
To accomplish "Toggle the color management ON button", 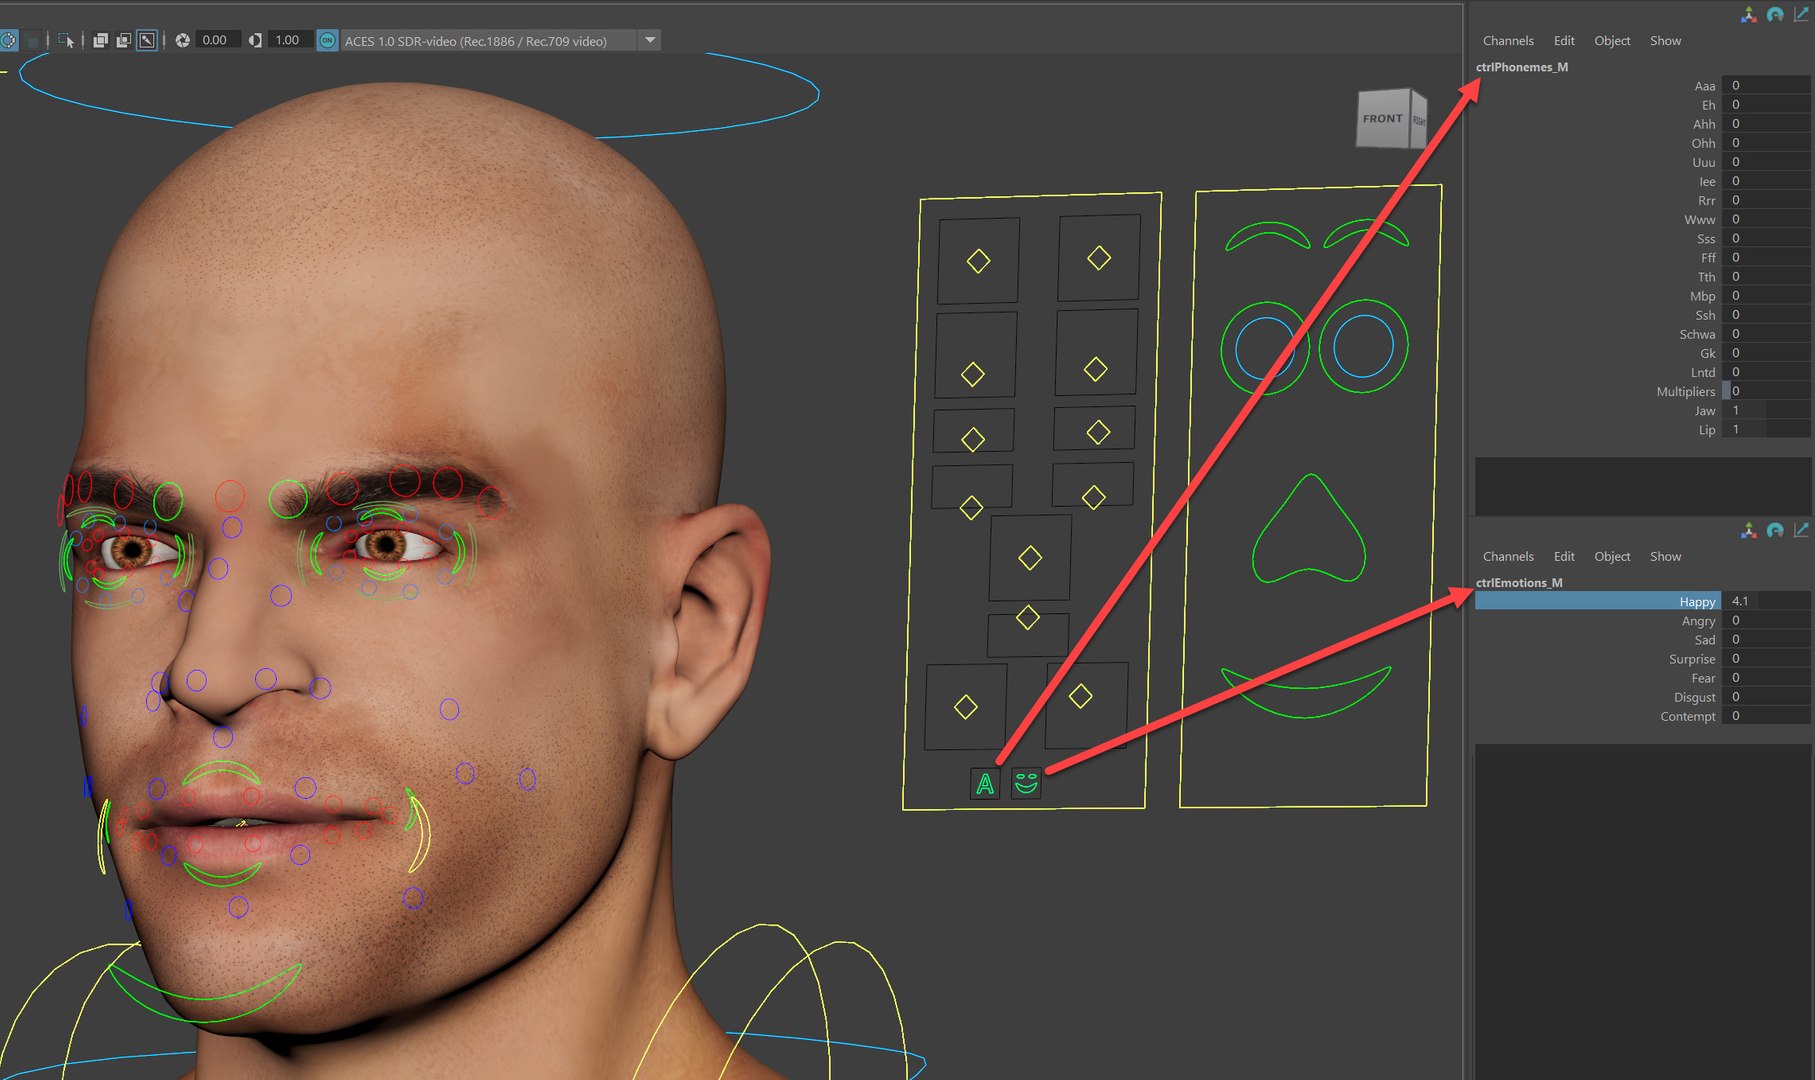I will 327,40.
